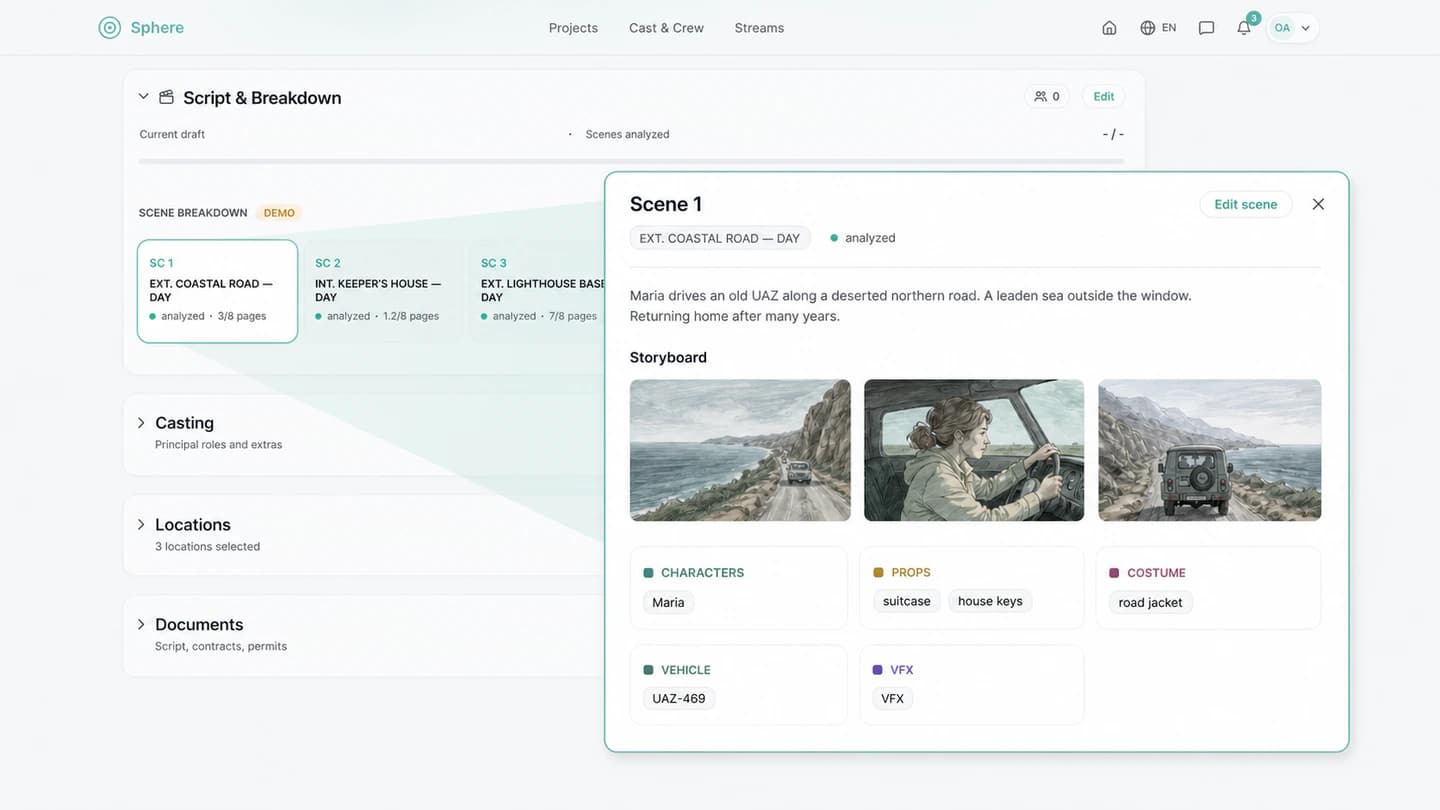
Task: Click the house keys prop chip
Action: (990, 601)
